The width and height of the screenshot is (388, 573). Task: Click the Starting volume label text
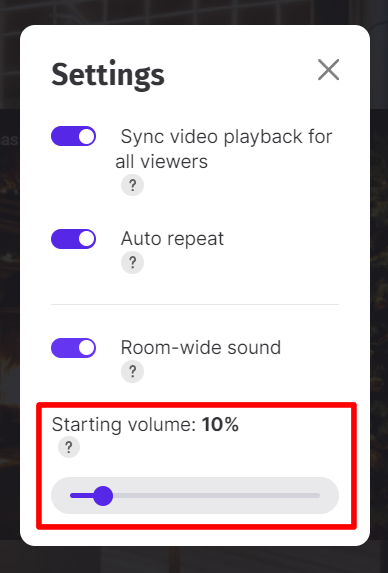(x=124, y=425)
